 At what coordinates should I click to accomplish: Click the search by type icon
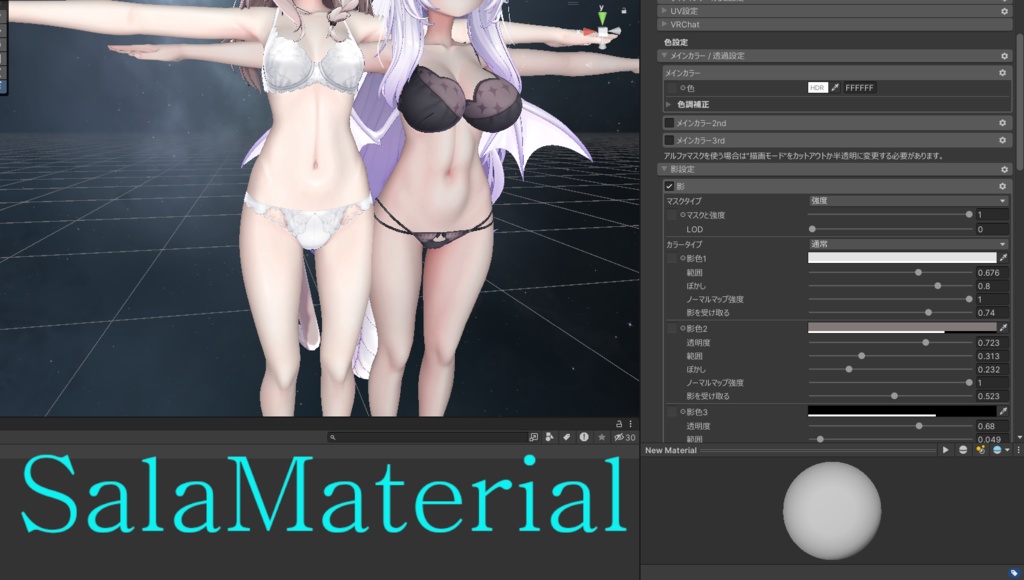tap(550, 437)
